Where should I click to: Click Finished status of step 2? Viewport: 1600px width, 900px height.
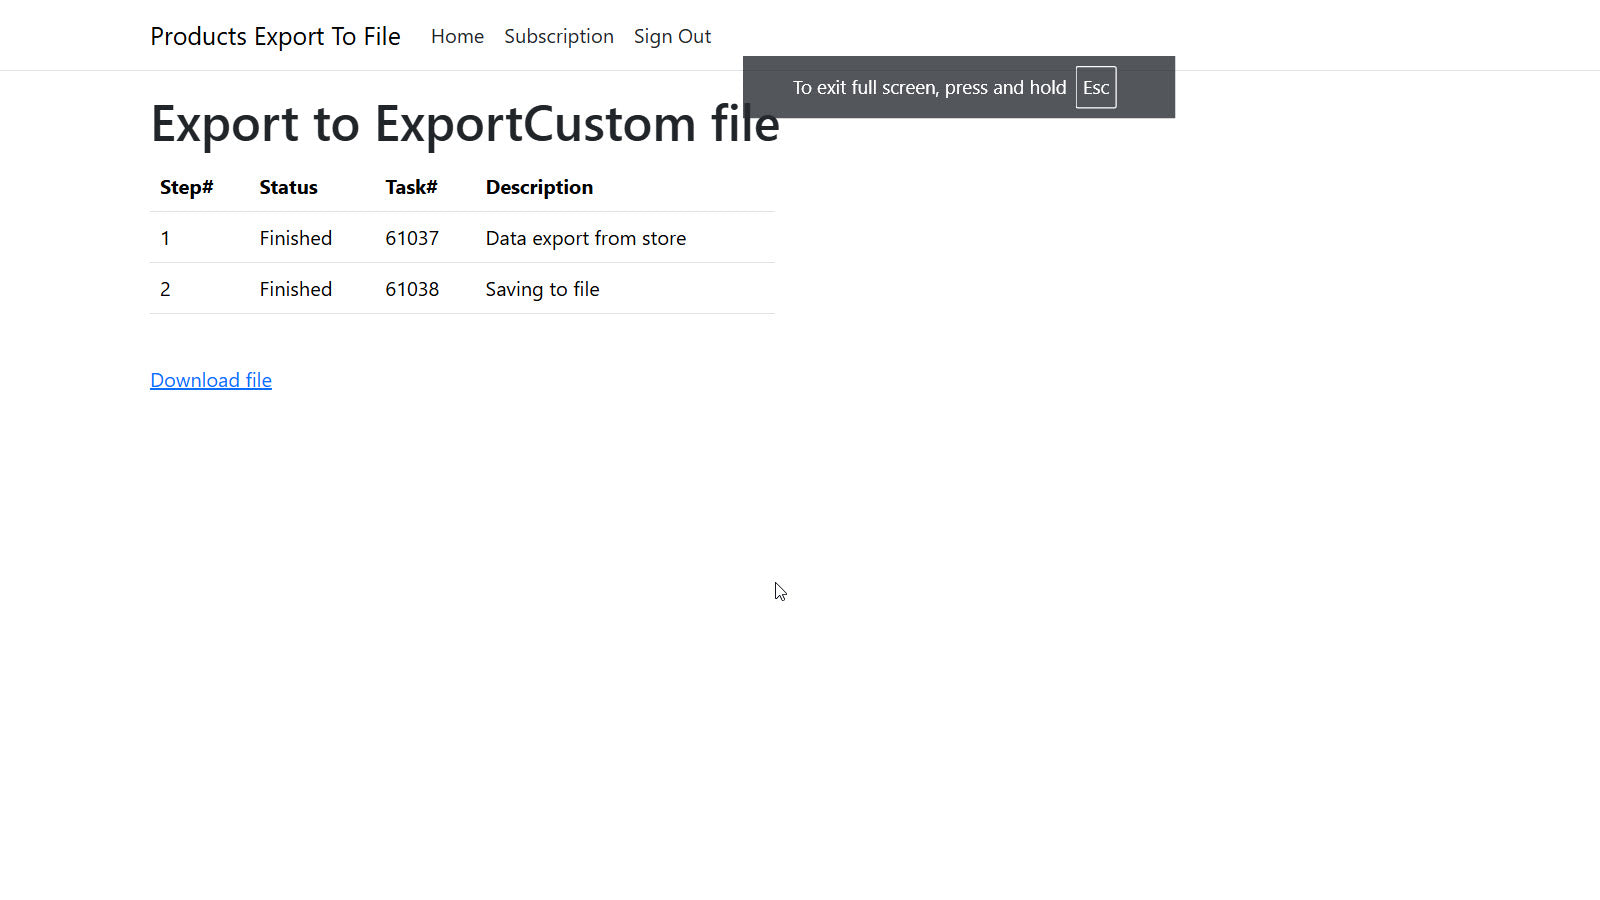295,289
